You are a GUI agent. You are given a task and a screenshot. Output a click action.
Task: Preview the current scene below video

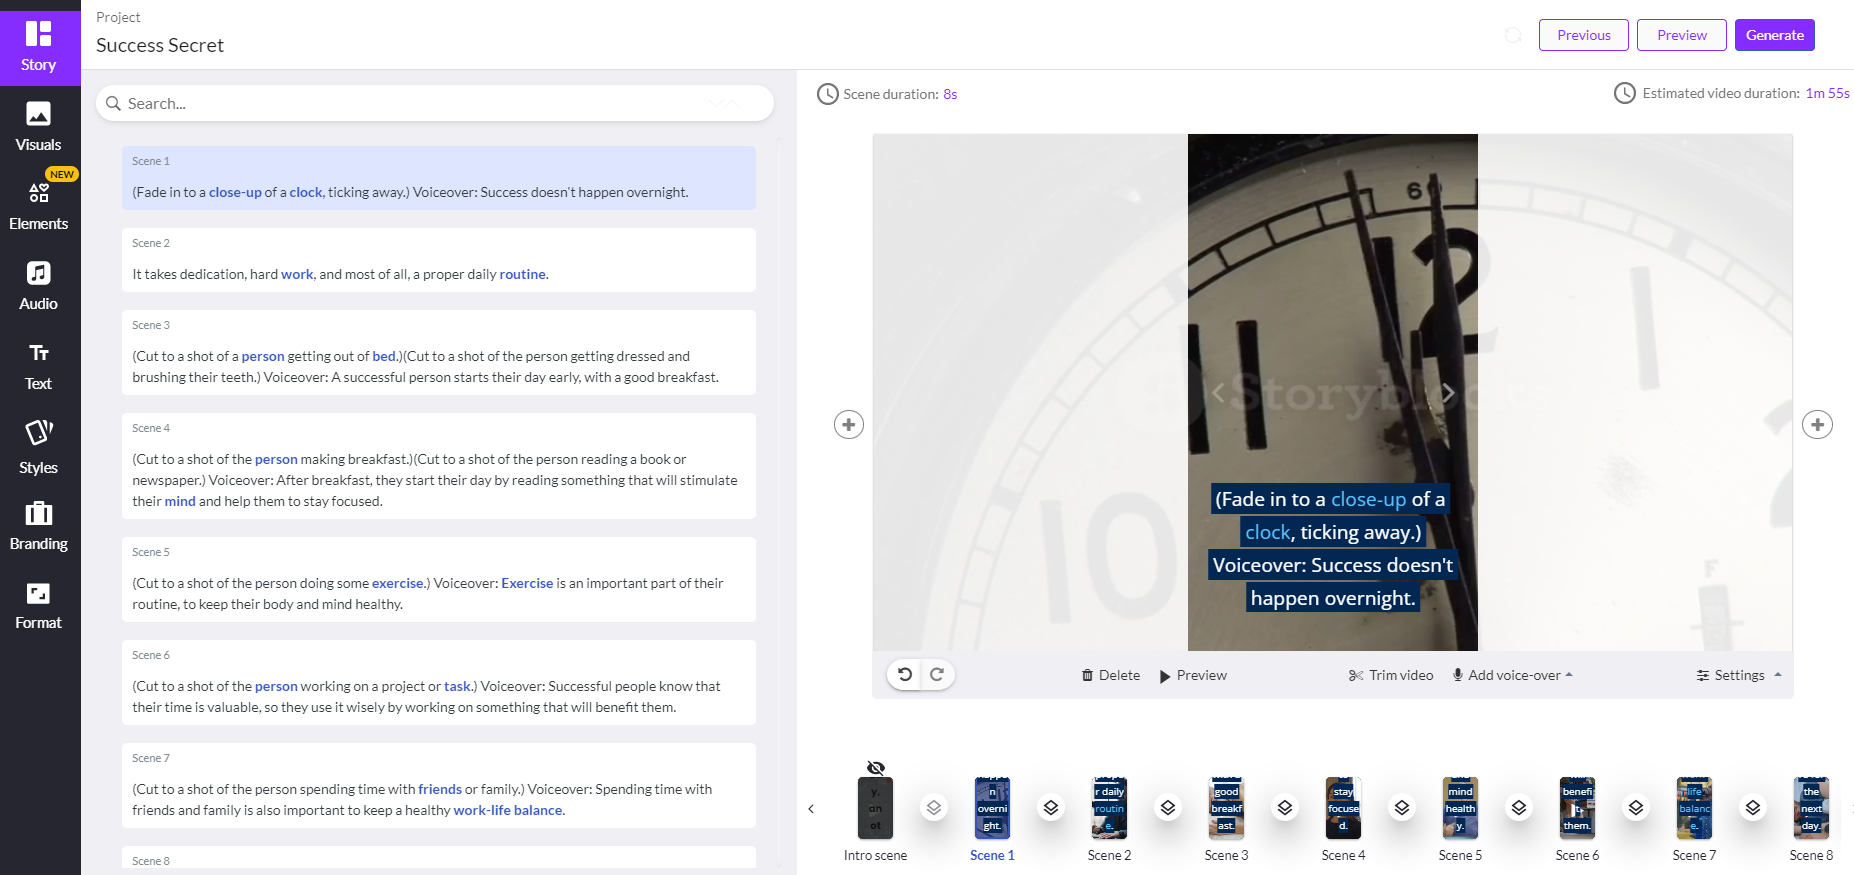click(x=1193, y=675)
